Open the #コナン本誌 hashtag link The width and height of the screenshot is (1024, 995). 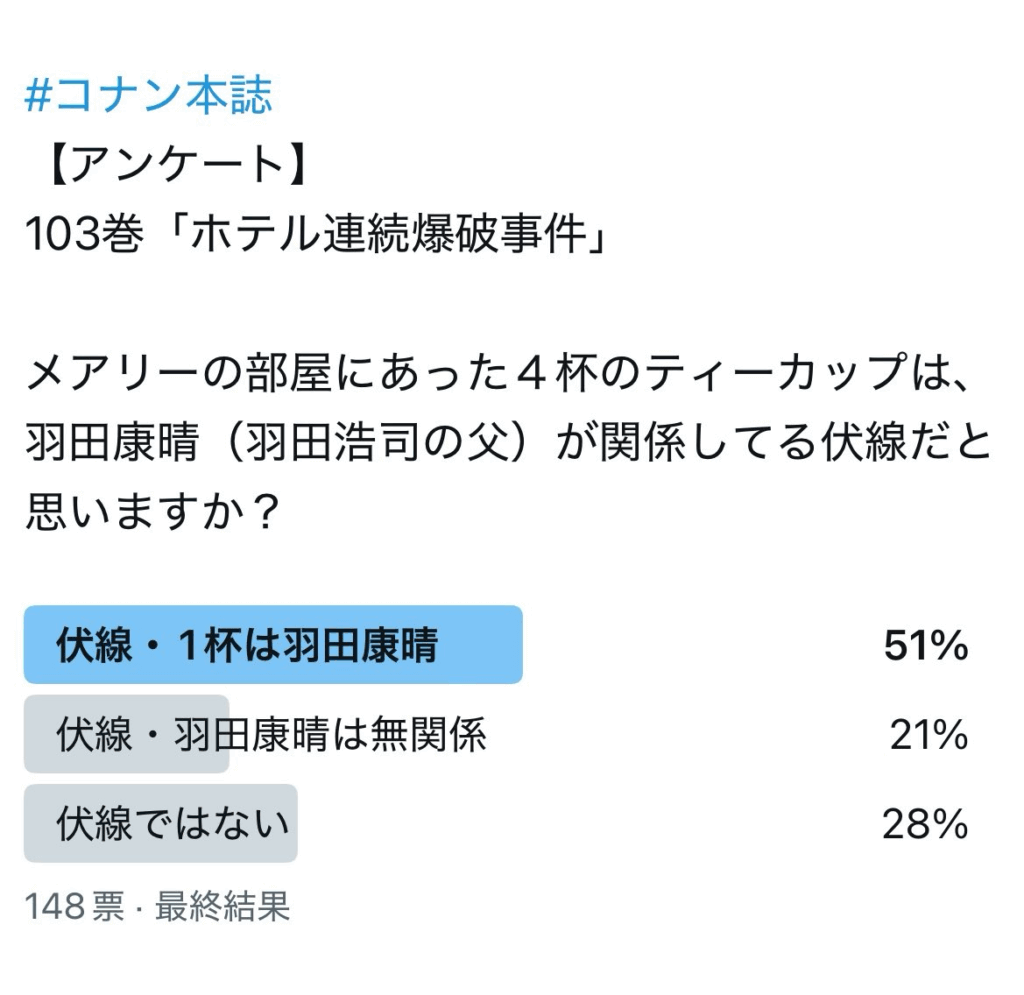(148, 96)
